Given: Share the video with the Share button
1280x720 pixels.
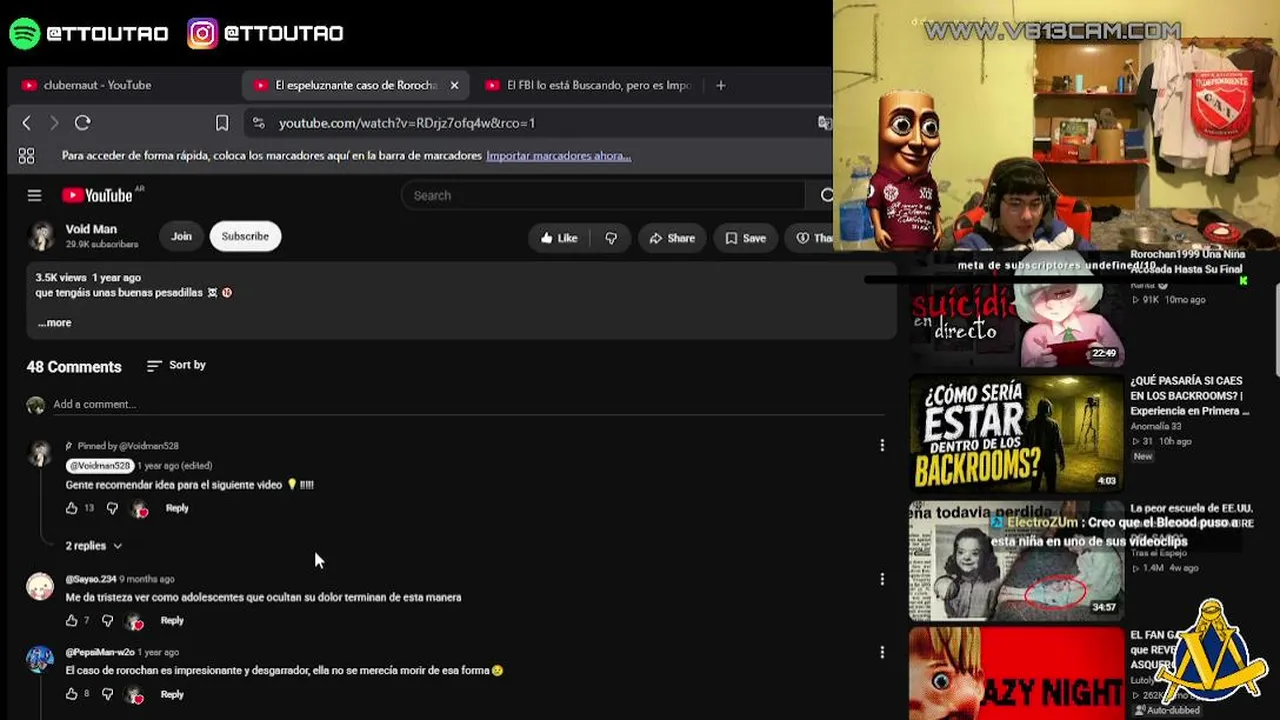Looking at the screenshot, I should (x=672, y=238).
